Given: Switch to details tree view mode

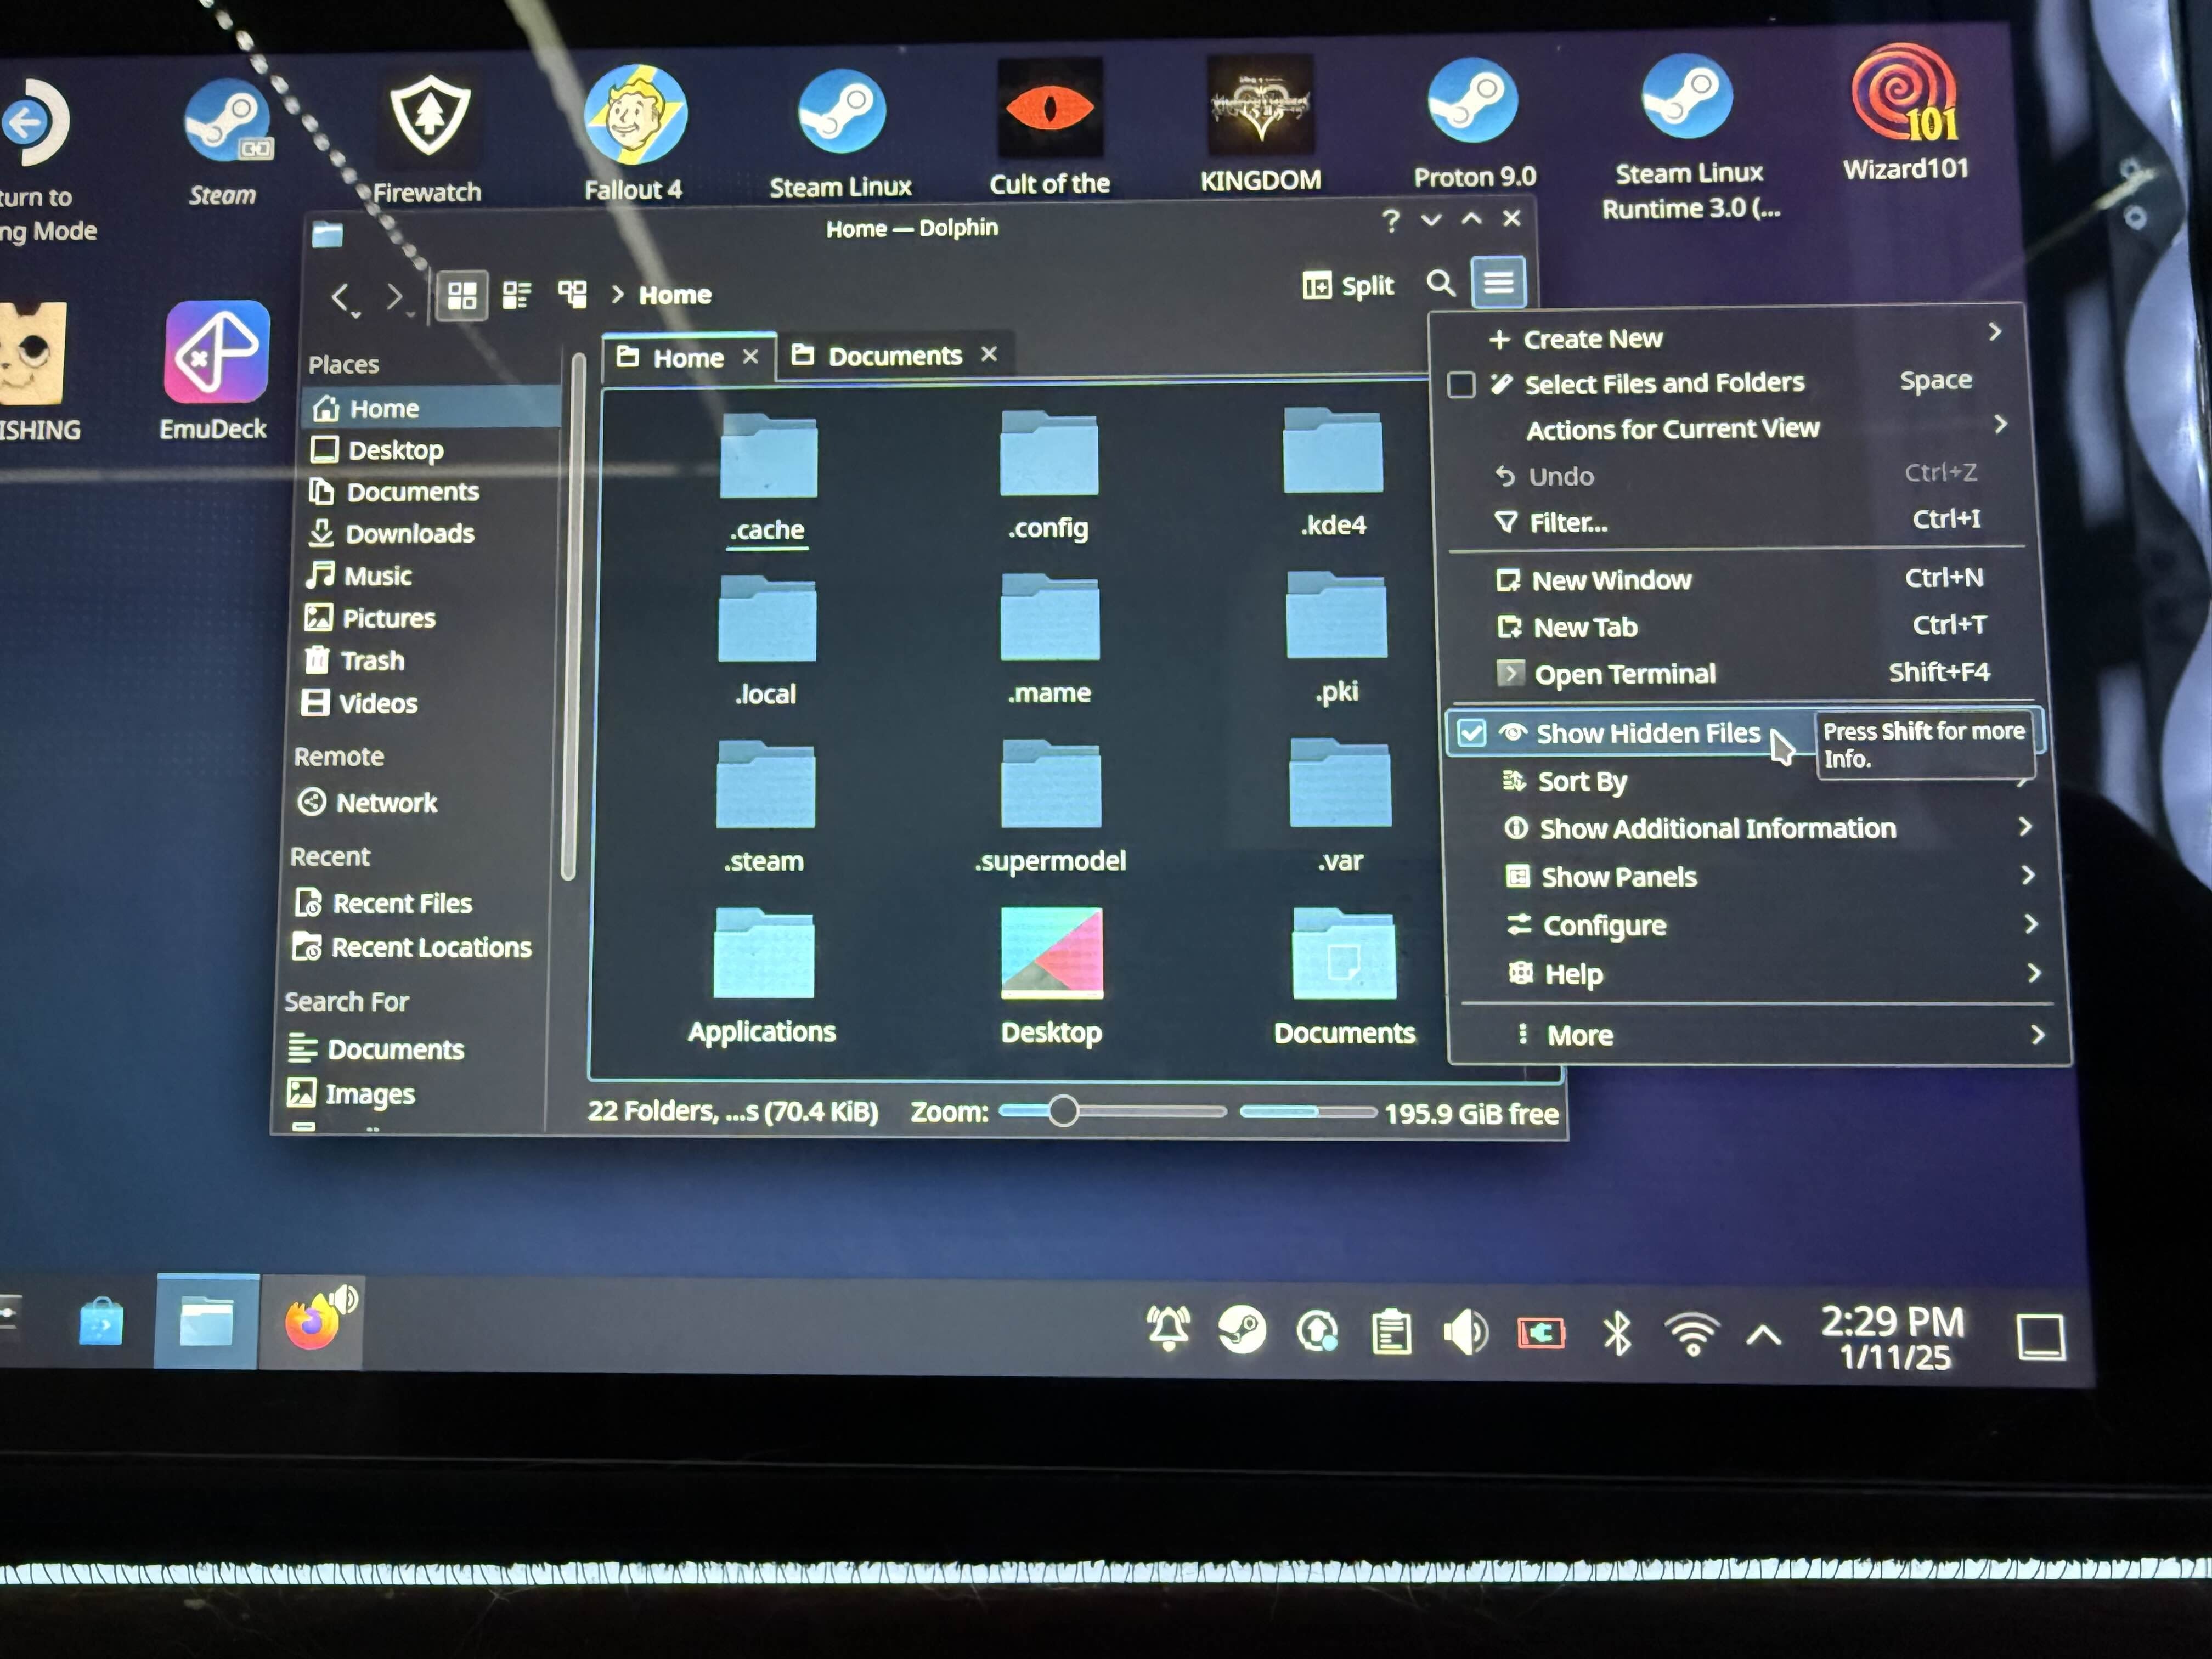Looking at the screenshot, I should click(572, 294).
